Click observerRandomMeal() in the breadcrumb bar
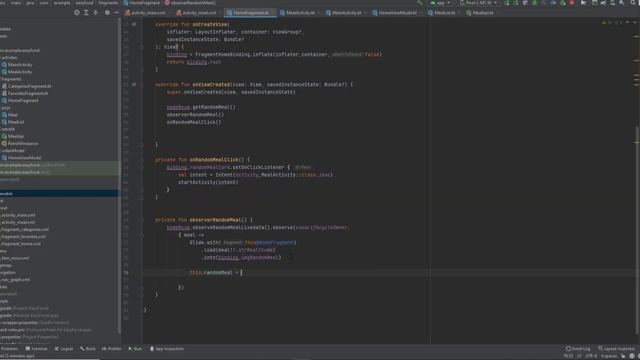The image size is (640, 360). point(190,3)
